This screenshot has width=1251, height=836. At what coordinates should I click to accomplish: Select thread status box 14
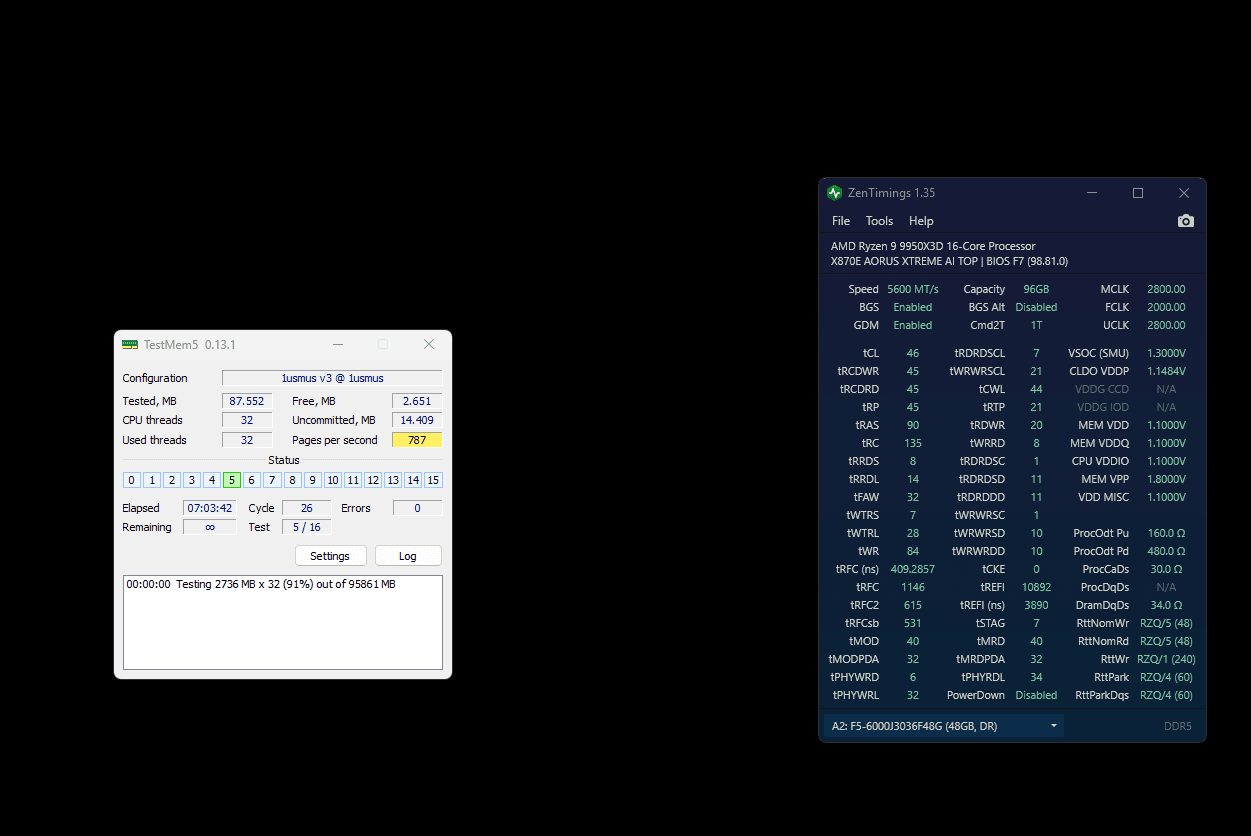[x=413, y=480]
